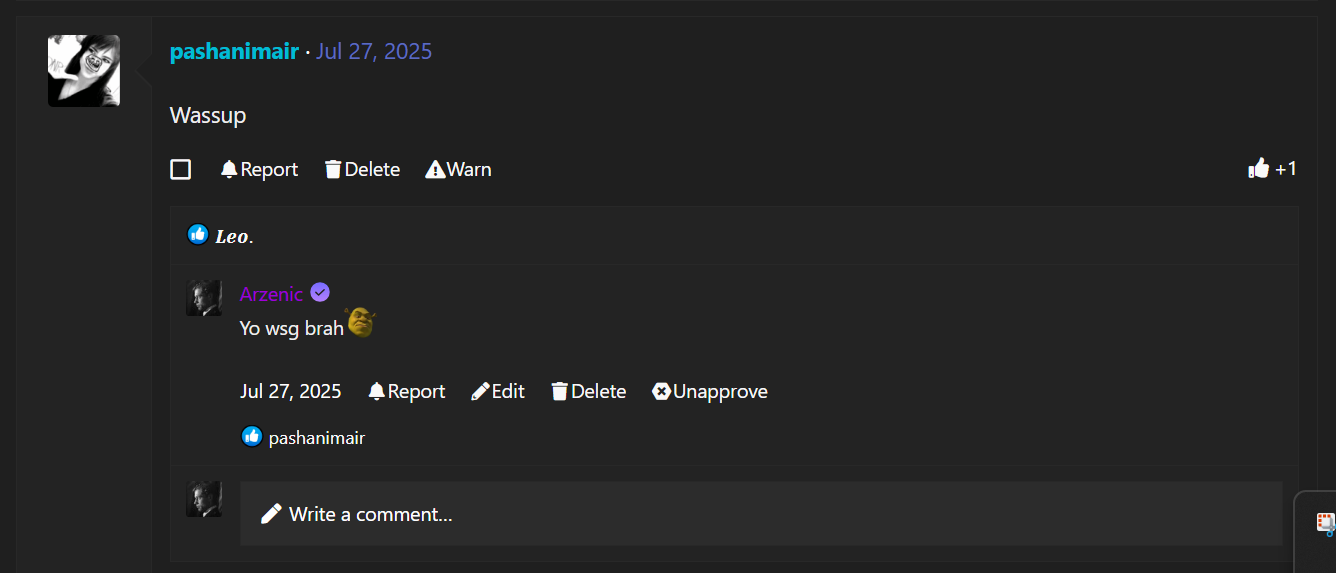The image size is (1336, 573).
Task: Report pashanimair's Wassup post
Action: click(x=259, y=170)
